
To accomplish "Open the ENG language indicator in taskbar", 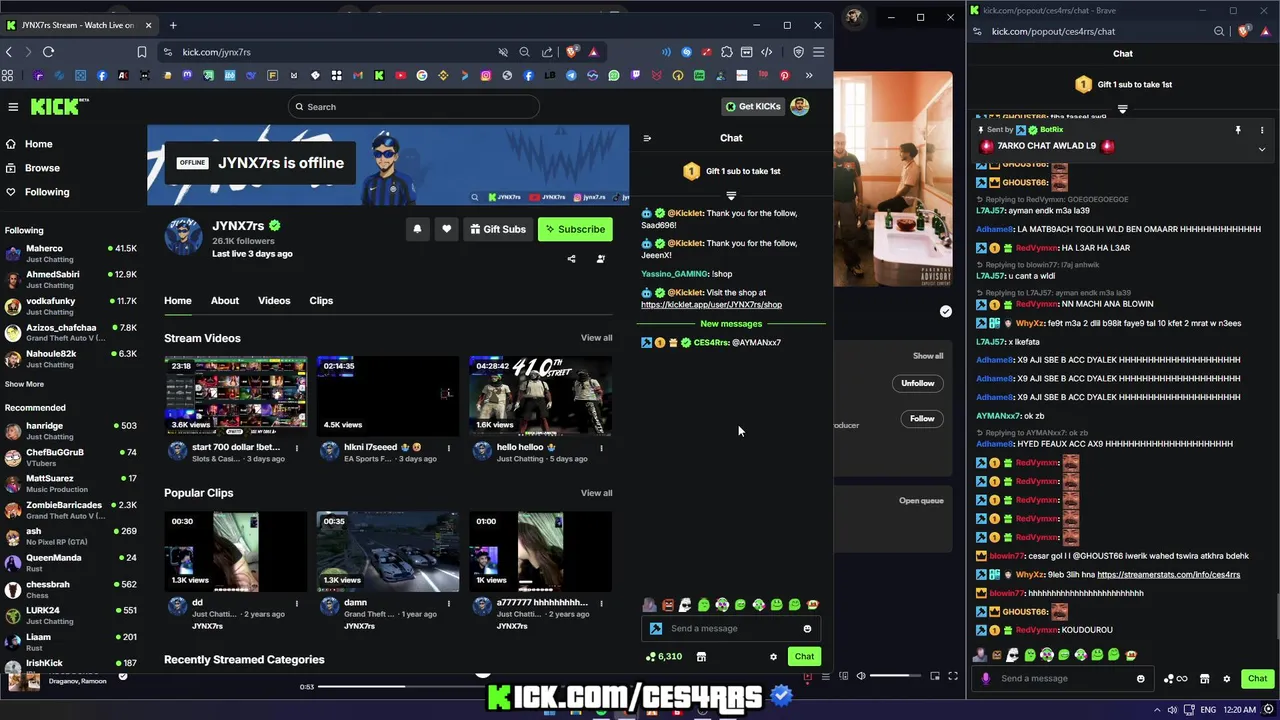I will tap(1208, 709).
